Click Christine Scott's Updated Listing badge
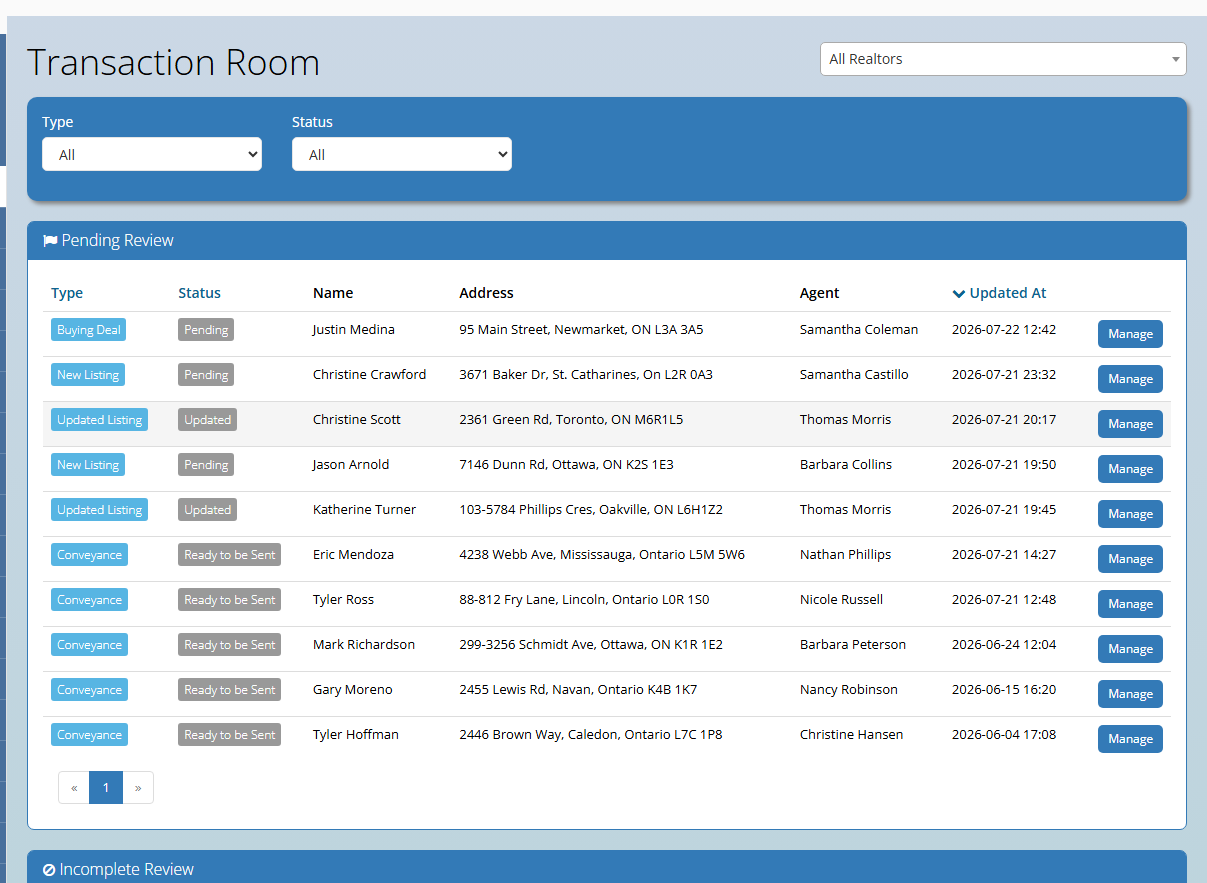Image resolution: width=1207 pixels, height=883 pixels. click(99, 420)
